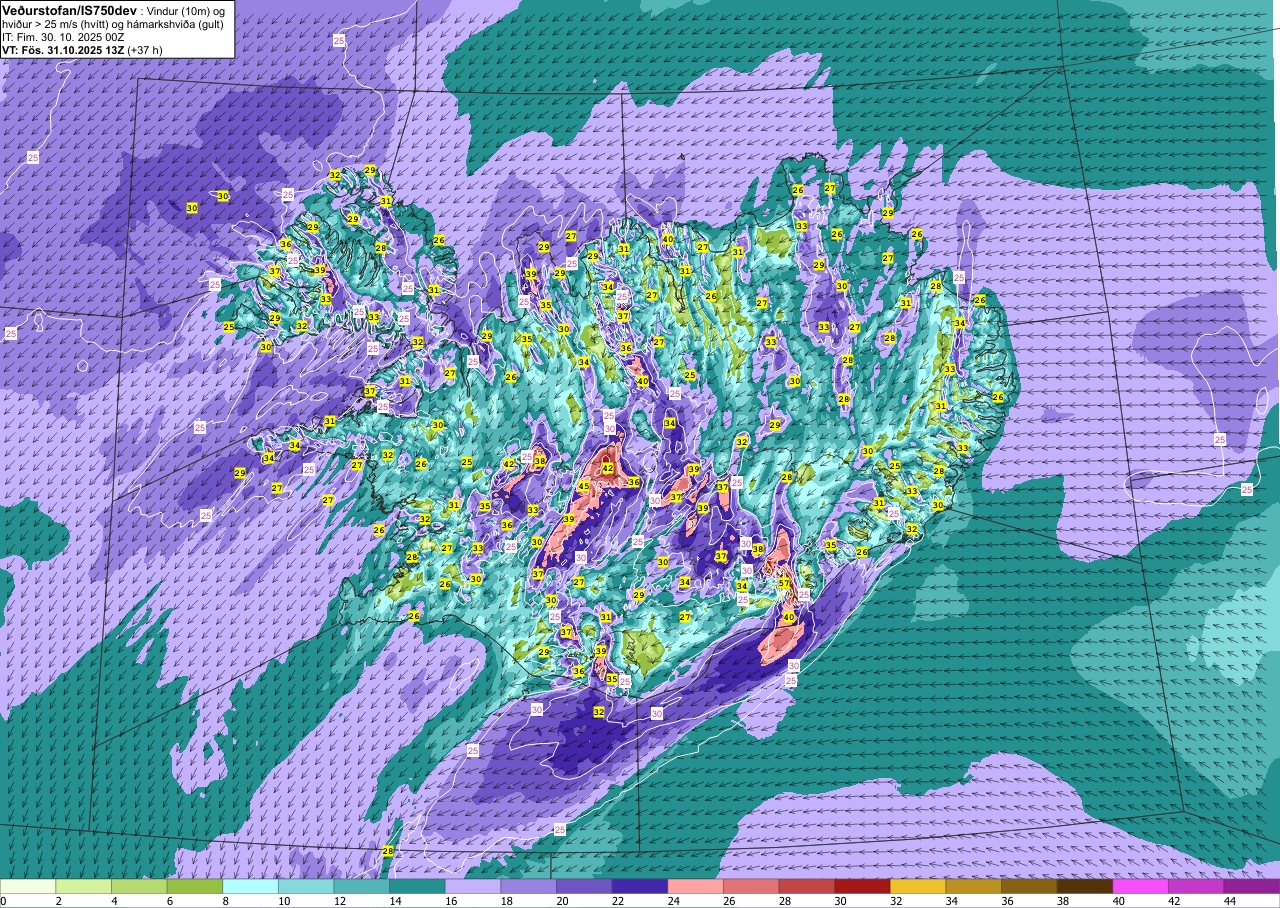This screenshot has height=908, width=1280.
Task: Click legend tick label 16
Action: pos(450,901)
